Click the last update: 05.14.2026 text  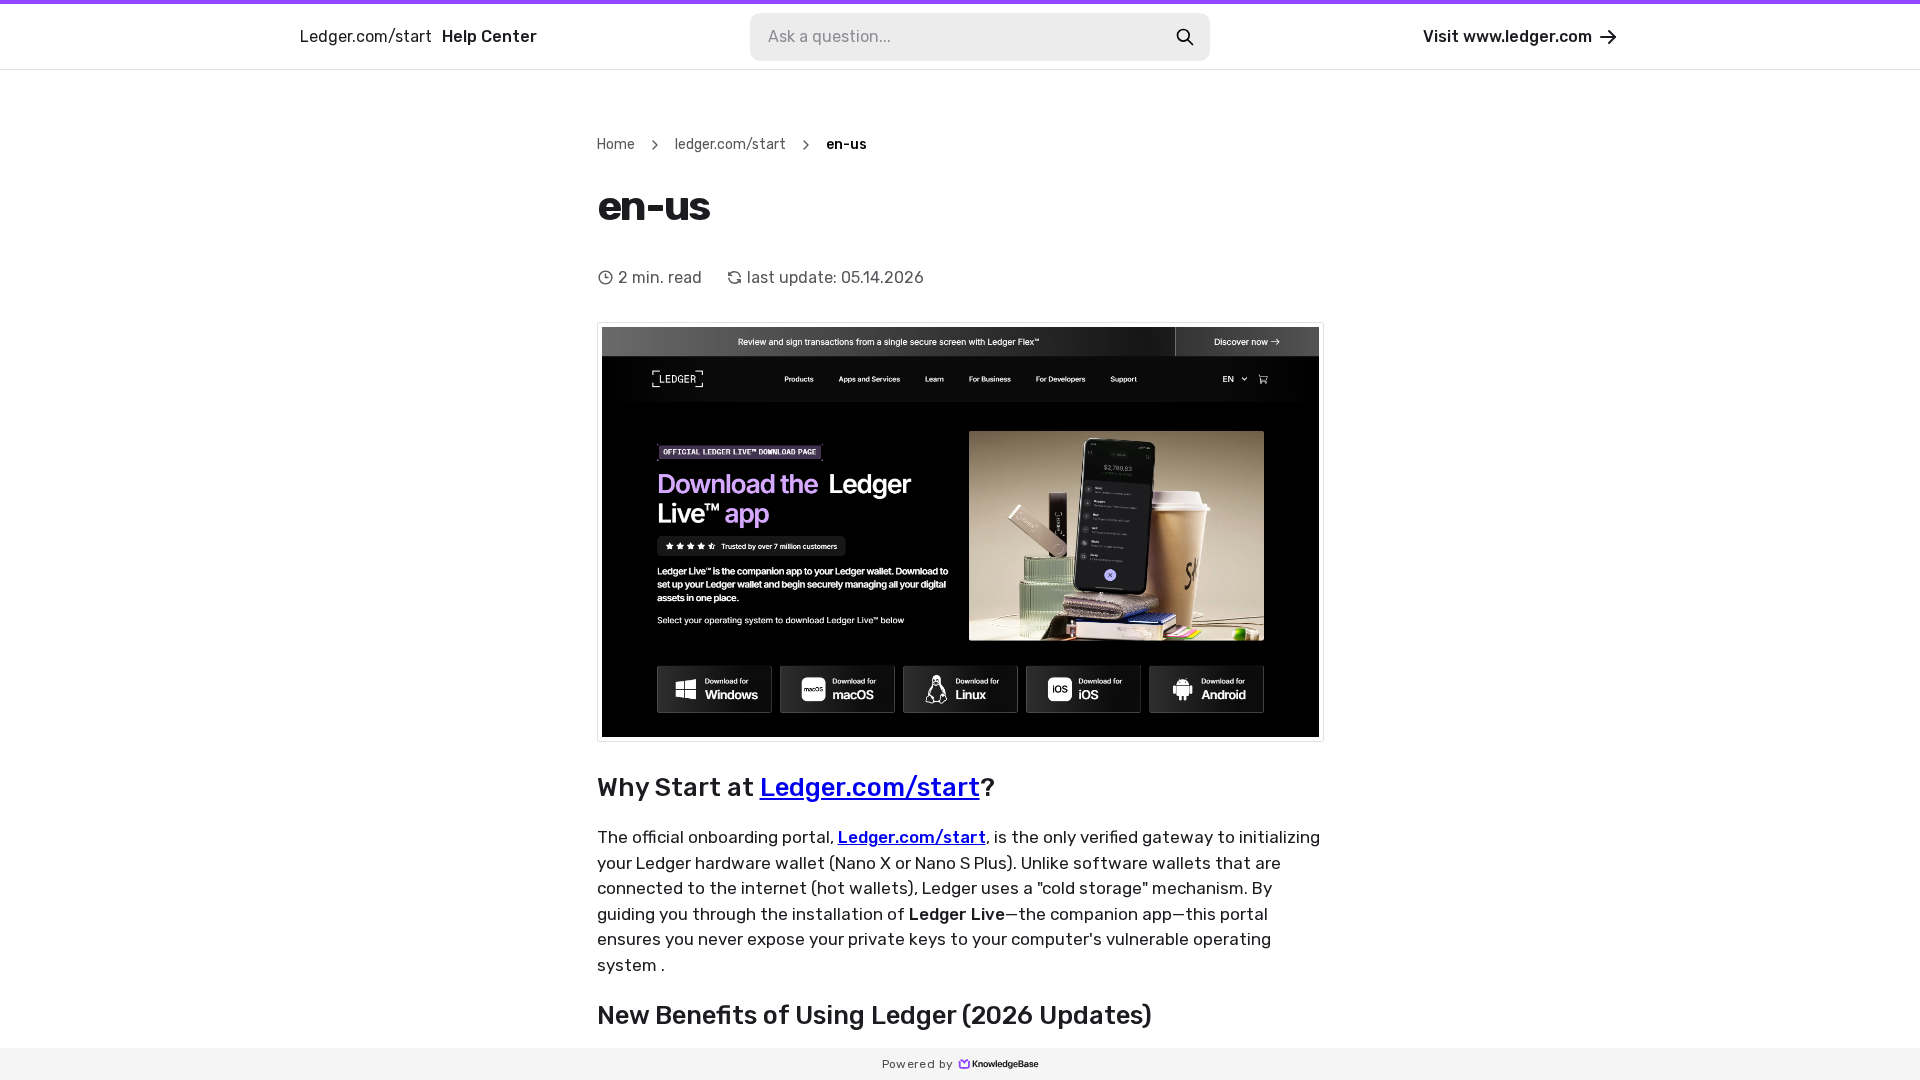coord(835,278)
